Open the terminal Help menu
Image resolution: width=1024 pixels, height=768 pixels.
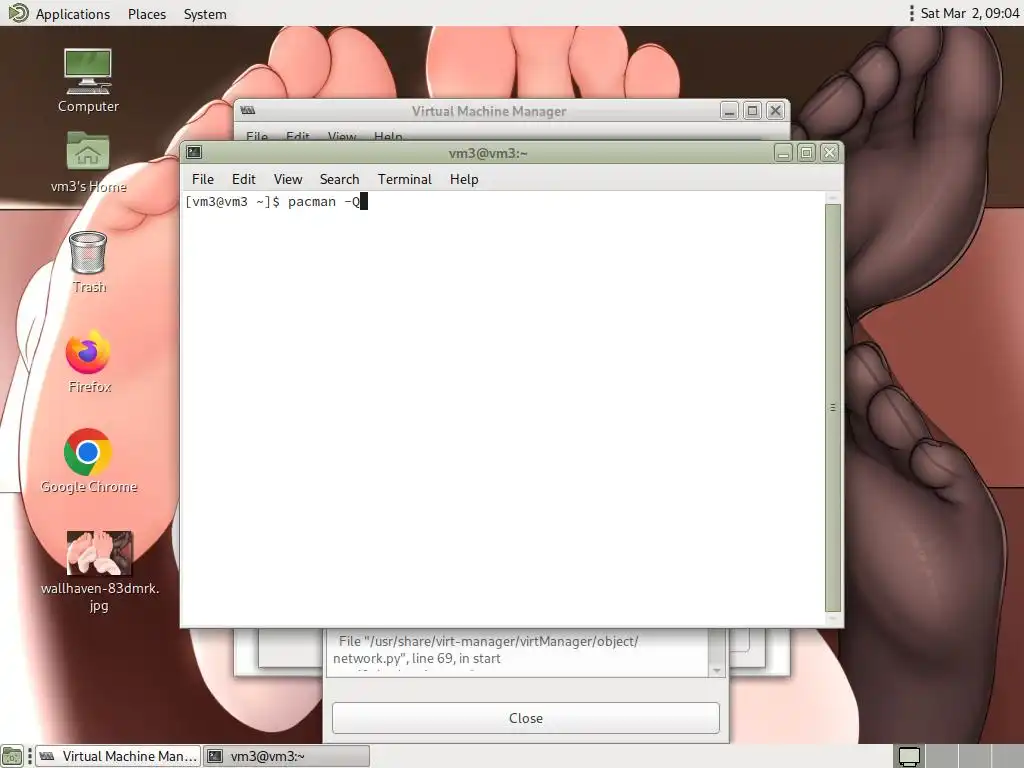[464, 179]
